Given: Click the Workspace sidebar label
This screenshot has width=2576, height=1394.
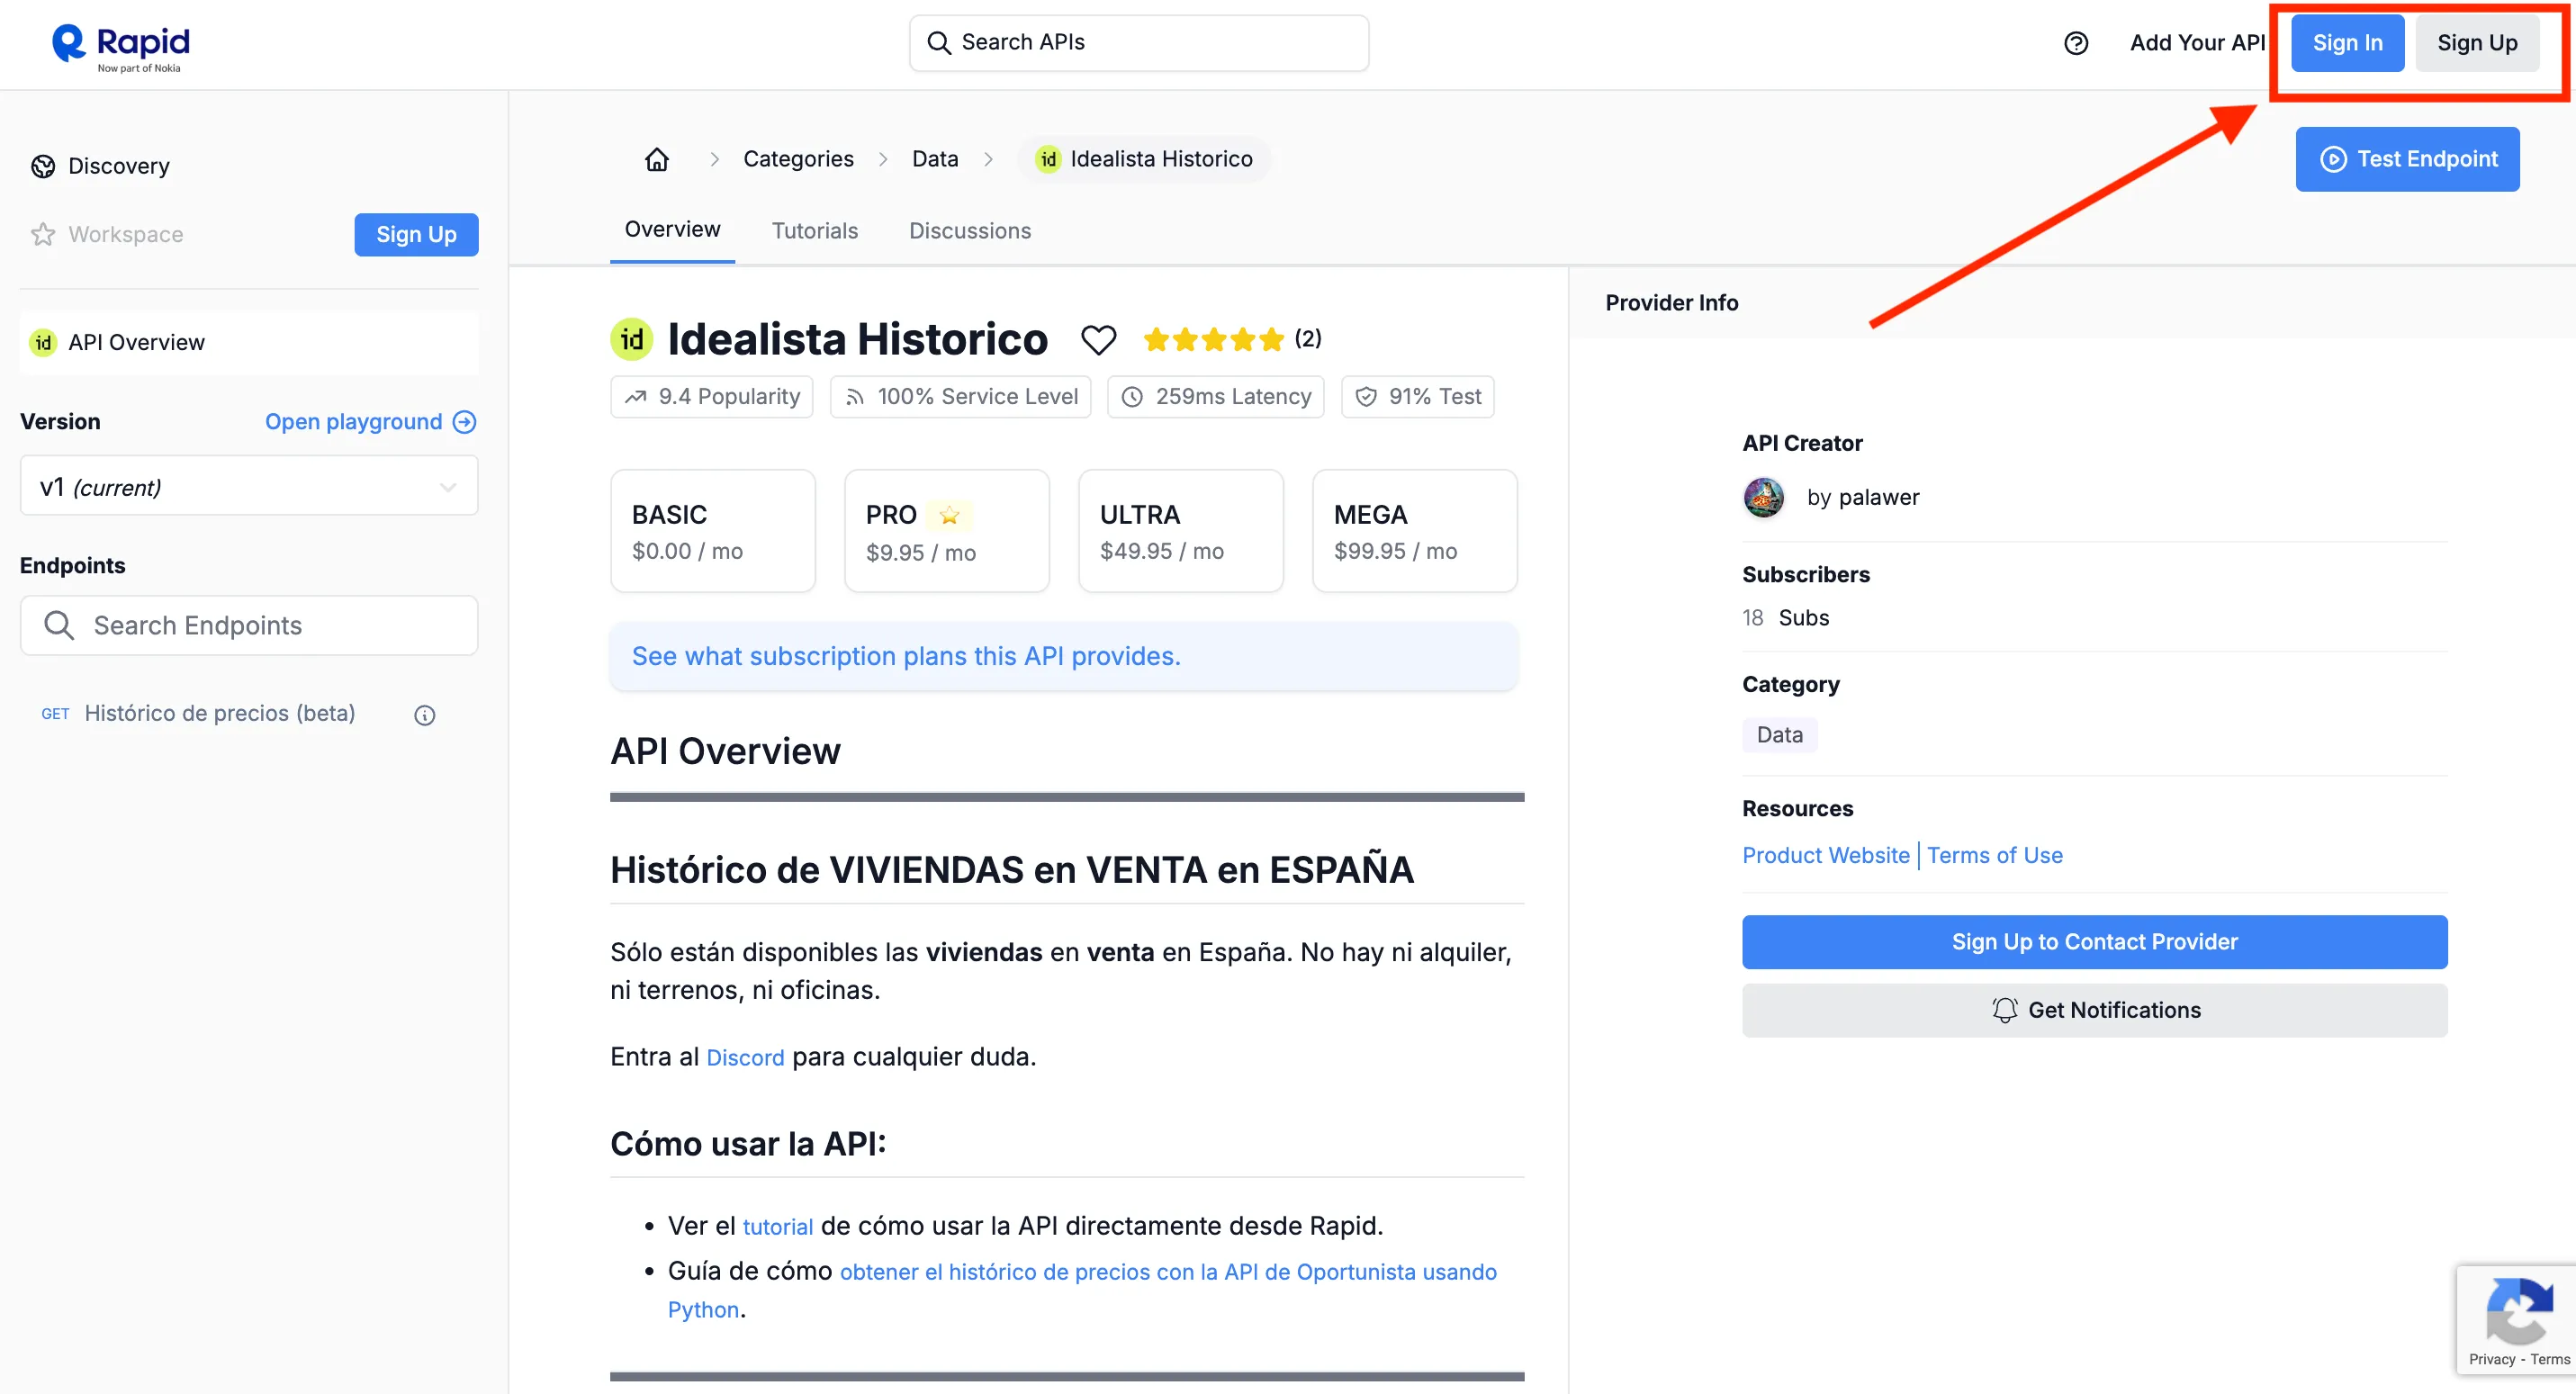Looking at the screenshot, I should [x=125, y=234].
